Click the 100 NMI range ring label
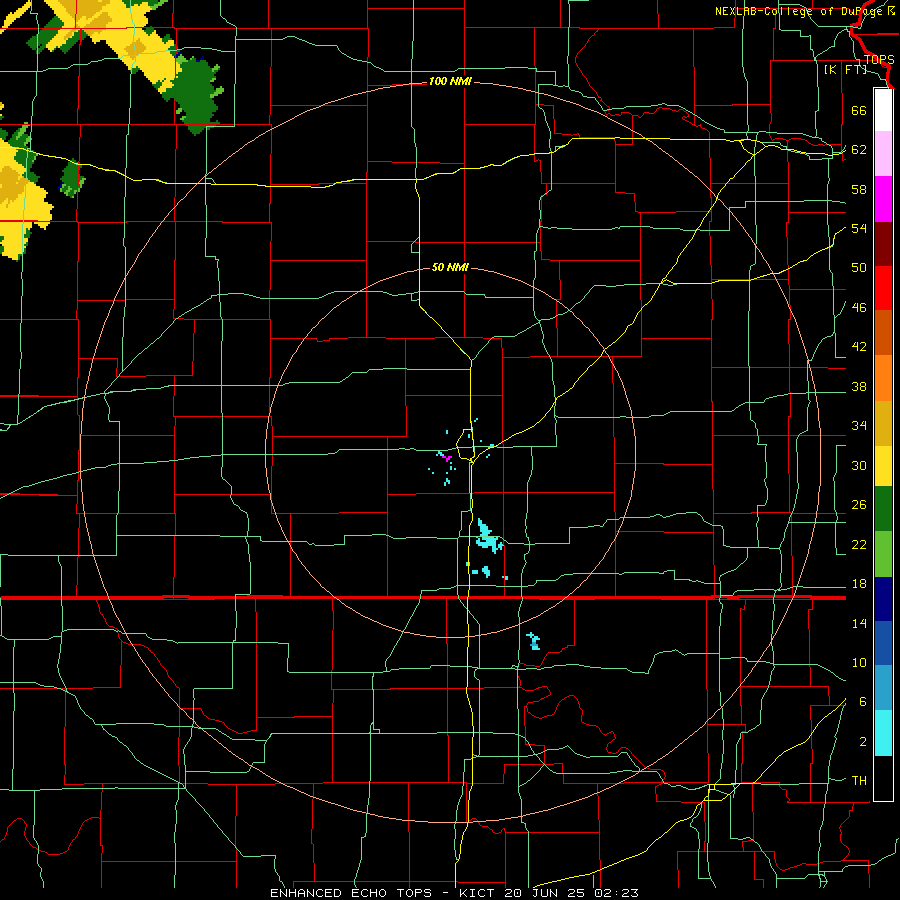Viewport: 900px width, 900px height. tap(450, 82)
